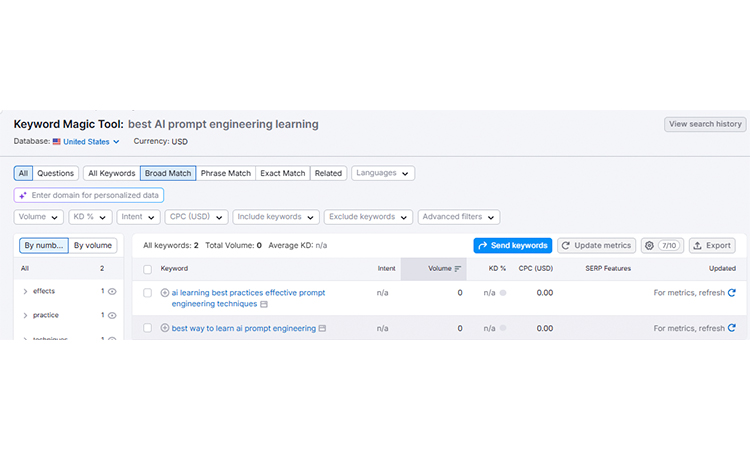
Task: Click the Volume column sort icon
Action: (458, 269)
